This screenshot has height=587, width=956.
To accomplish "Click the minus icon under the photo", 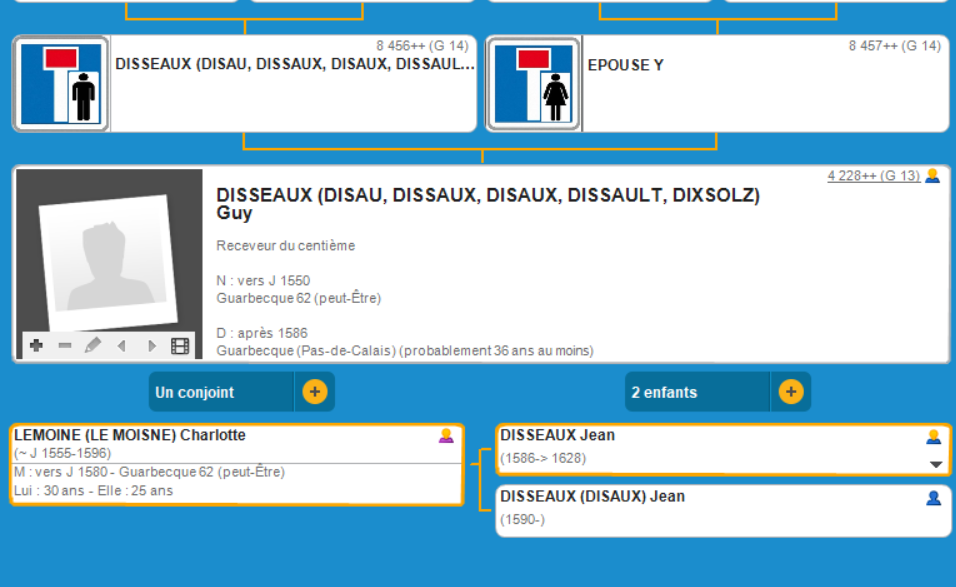I will pyautogui.click(x=65, y=346).
